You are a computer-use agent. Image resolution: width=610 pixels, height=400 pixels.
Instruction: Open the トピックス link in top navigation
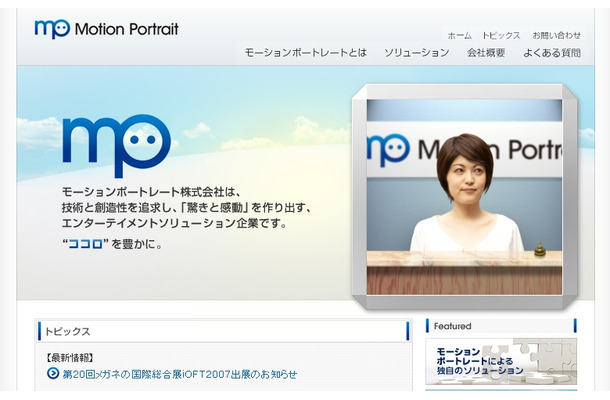501,36
